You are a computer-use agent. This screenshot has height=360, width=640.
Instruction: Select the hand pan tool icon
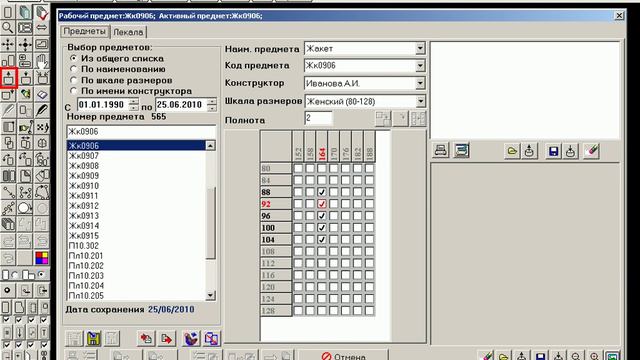(42, 61)
